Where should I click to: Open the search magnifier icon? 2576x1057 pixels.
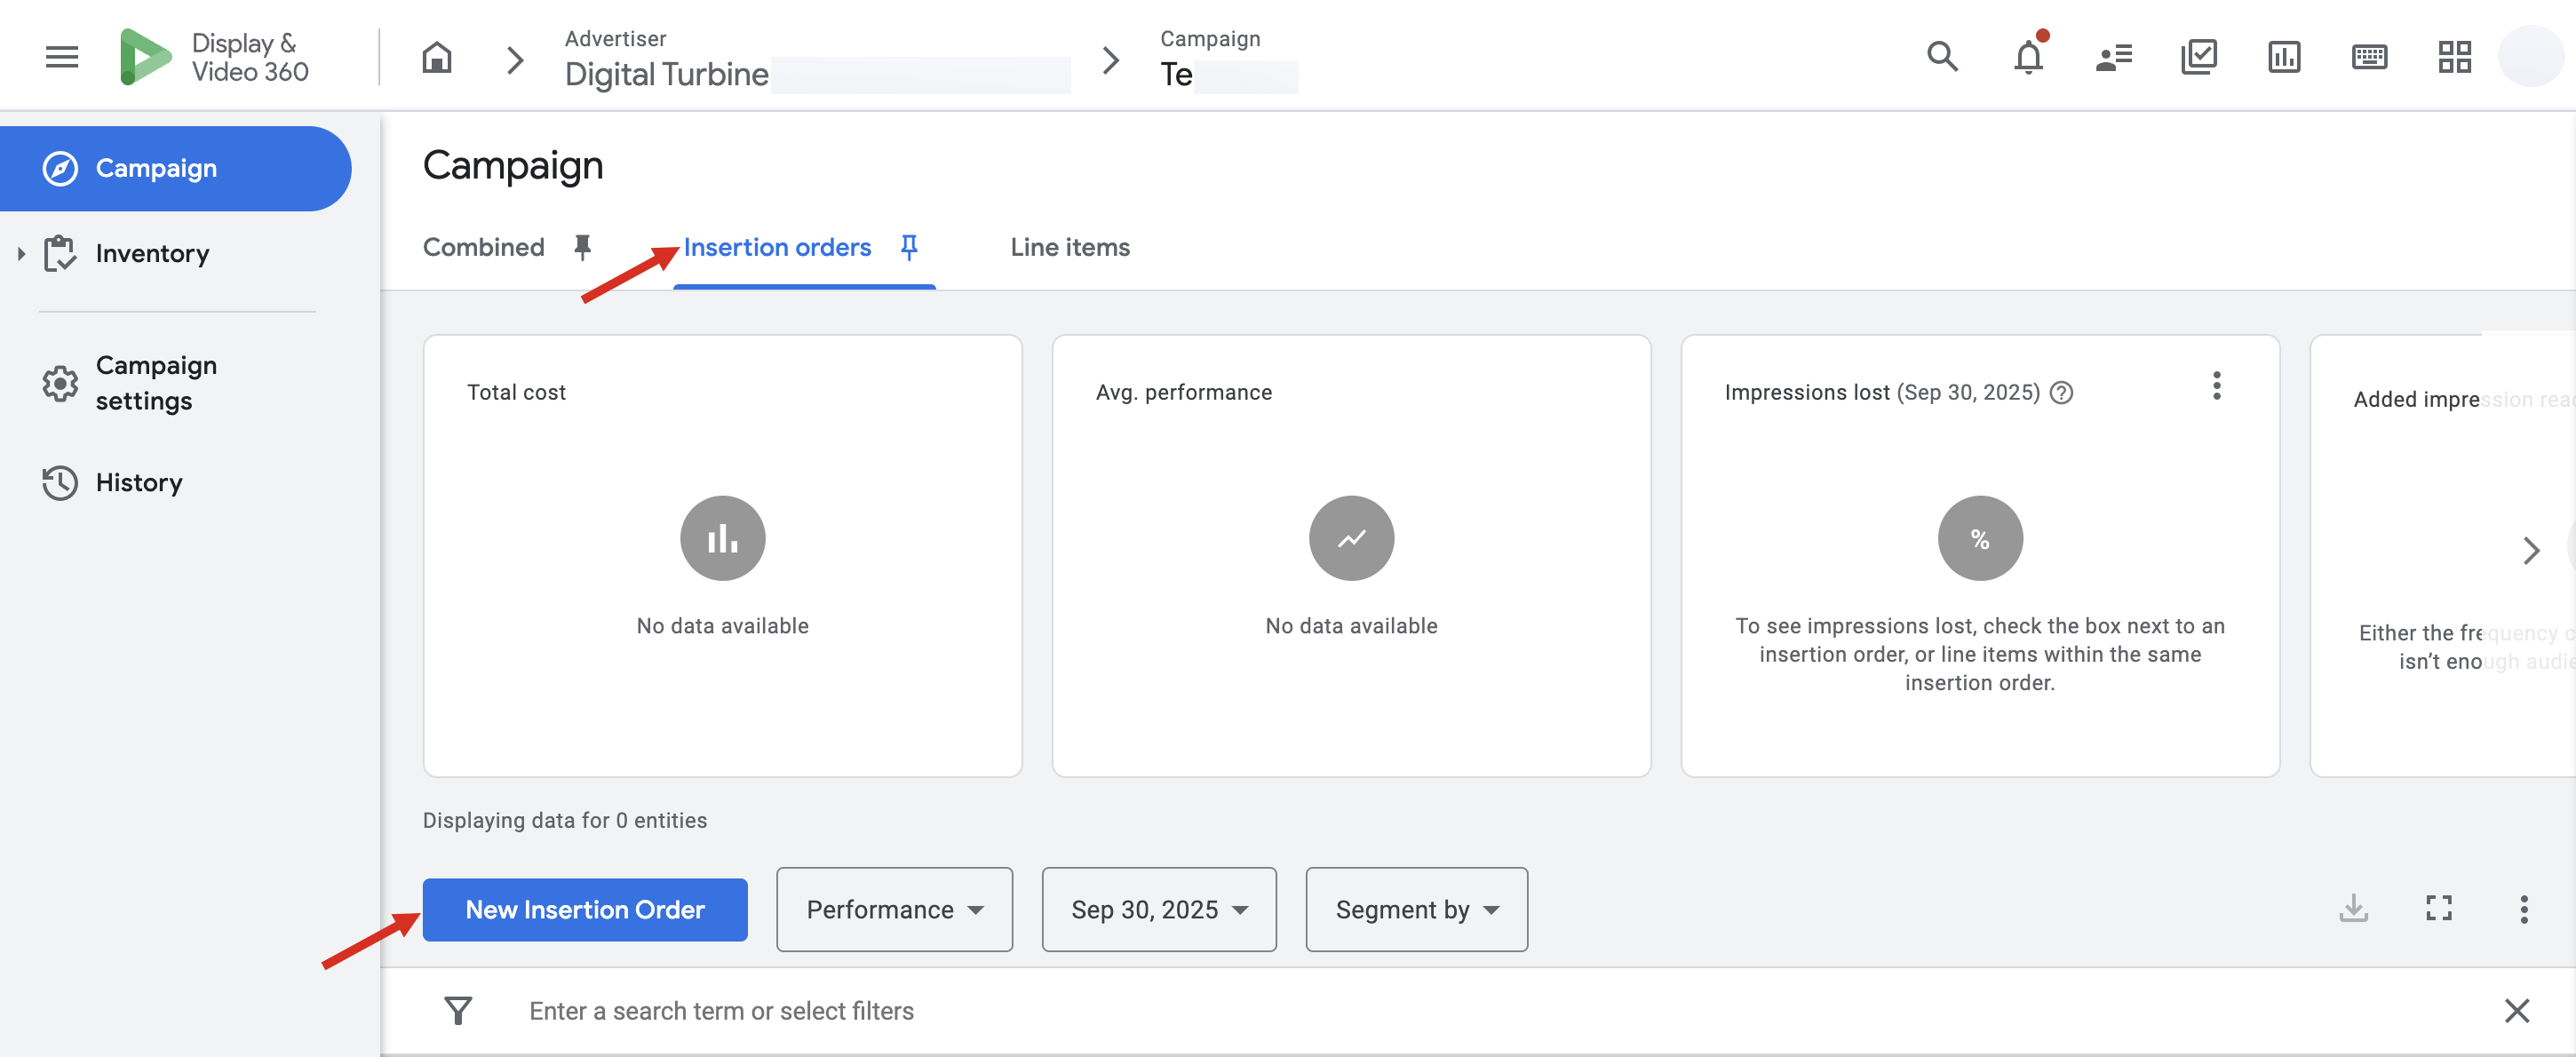(1941, 57)
